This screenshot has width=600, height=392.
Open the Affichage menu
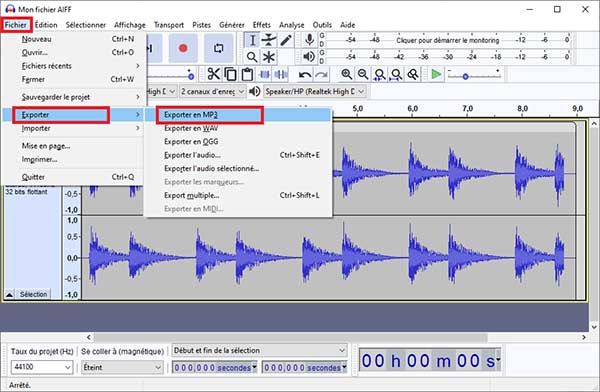pos(130,25)
